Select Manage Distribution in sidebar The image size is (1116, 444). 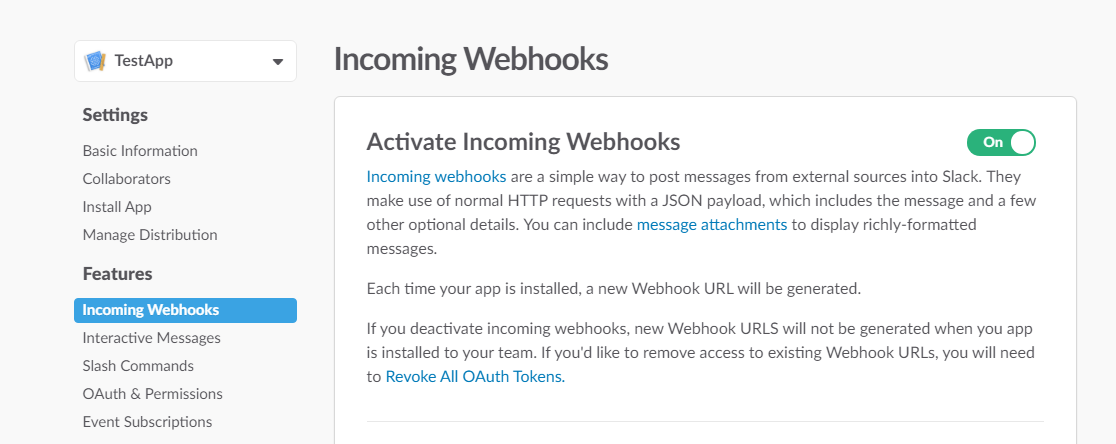(x=150, y=235)
